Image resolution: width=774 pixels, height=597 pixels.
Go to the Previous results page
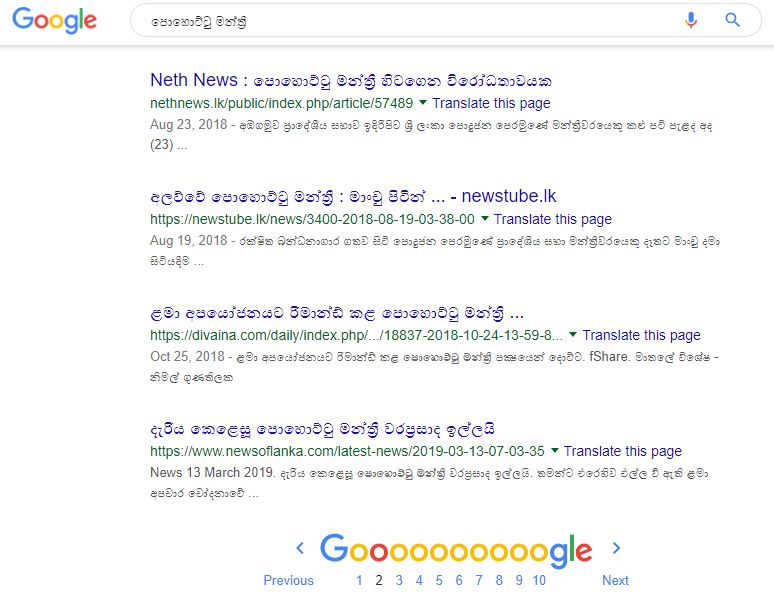pyautogui.click(x=288, y=580)
